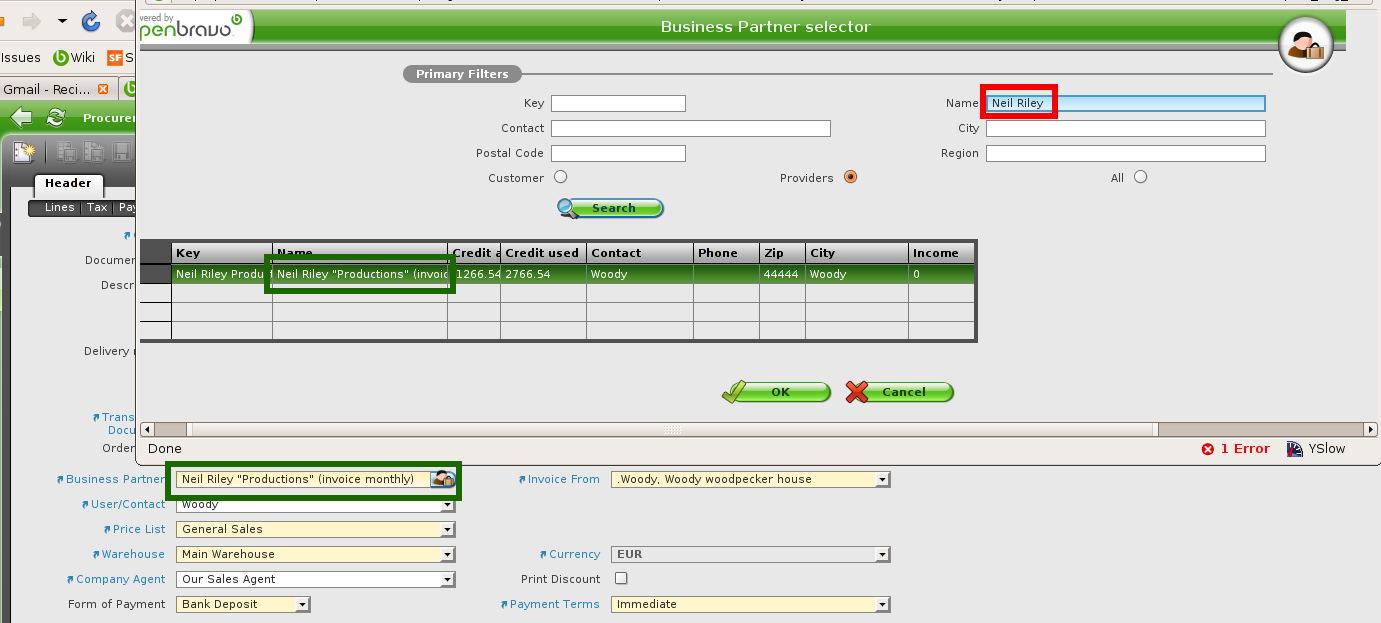Select the Providers radio button
This screenshot has height=623, width=1381.
point(850,177)
